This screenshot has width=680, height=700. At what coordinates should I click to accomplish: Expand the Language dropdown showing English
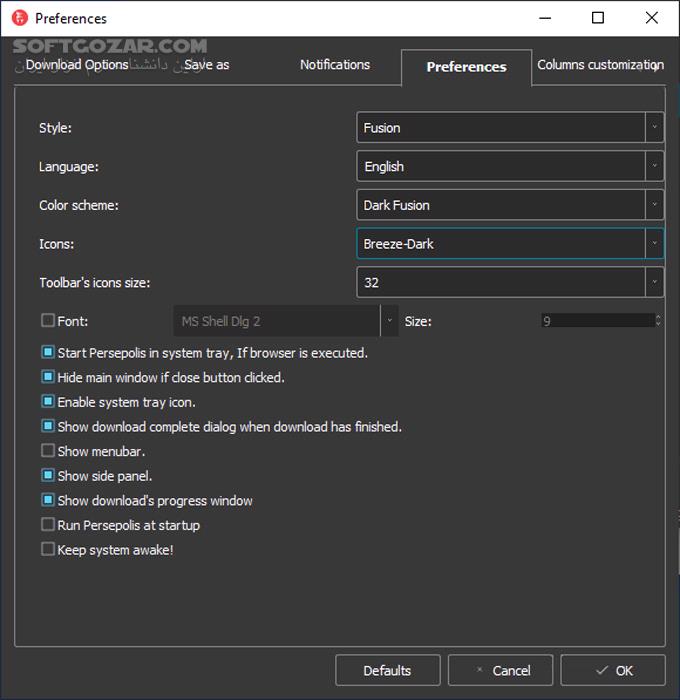pos(509,167)
